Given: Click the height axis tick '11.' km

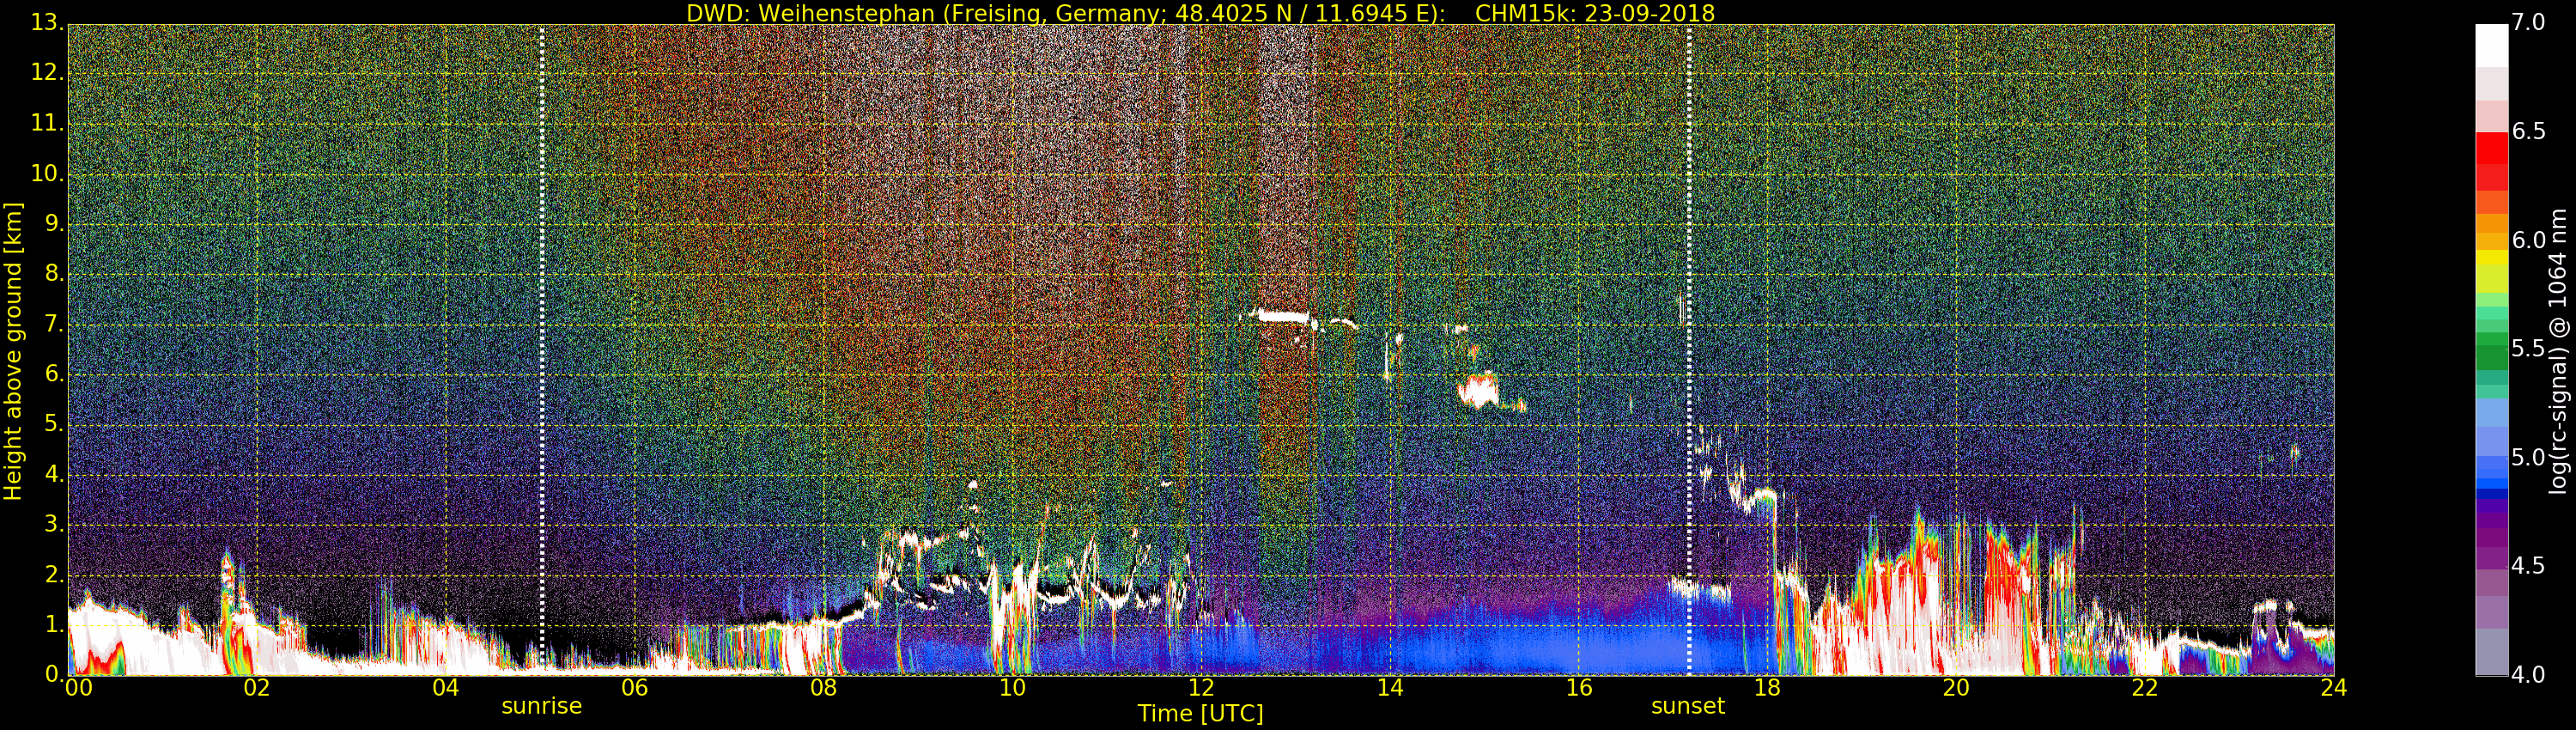Looking at the screenshot, I should pos(47,123).
